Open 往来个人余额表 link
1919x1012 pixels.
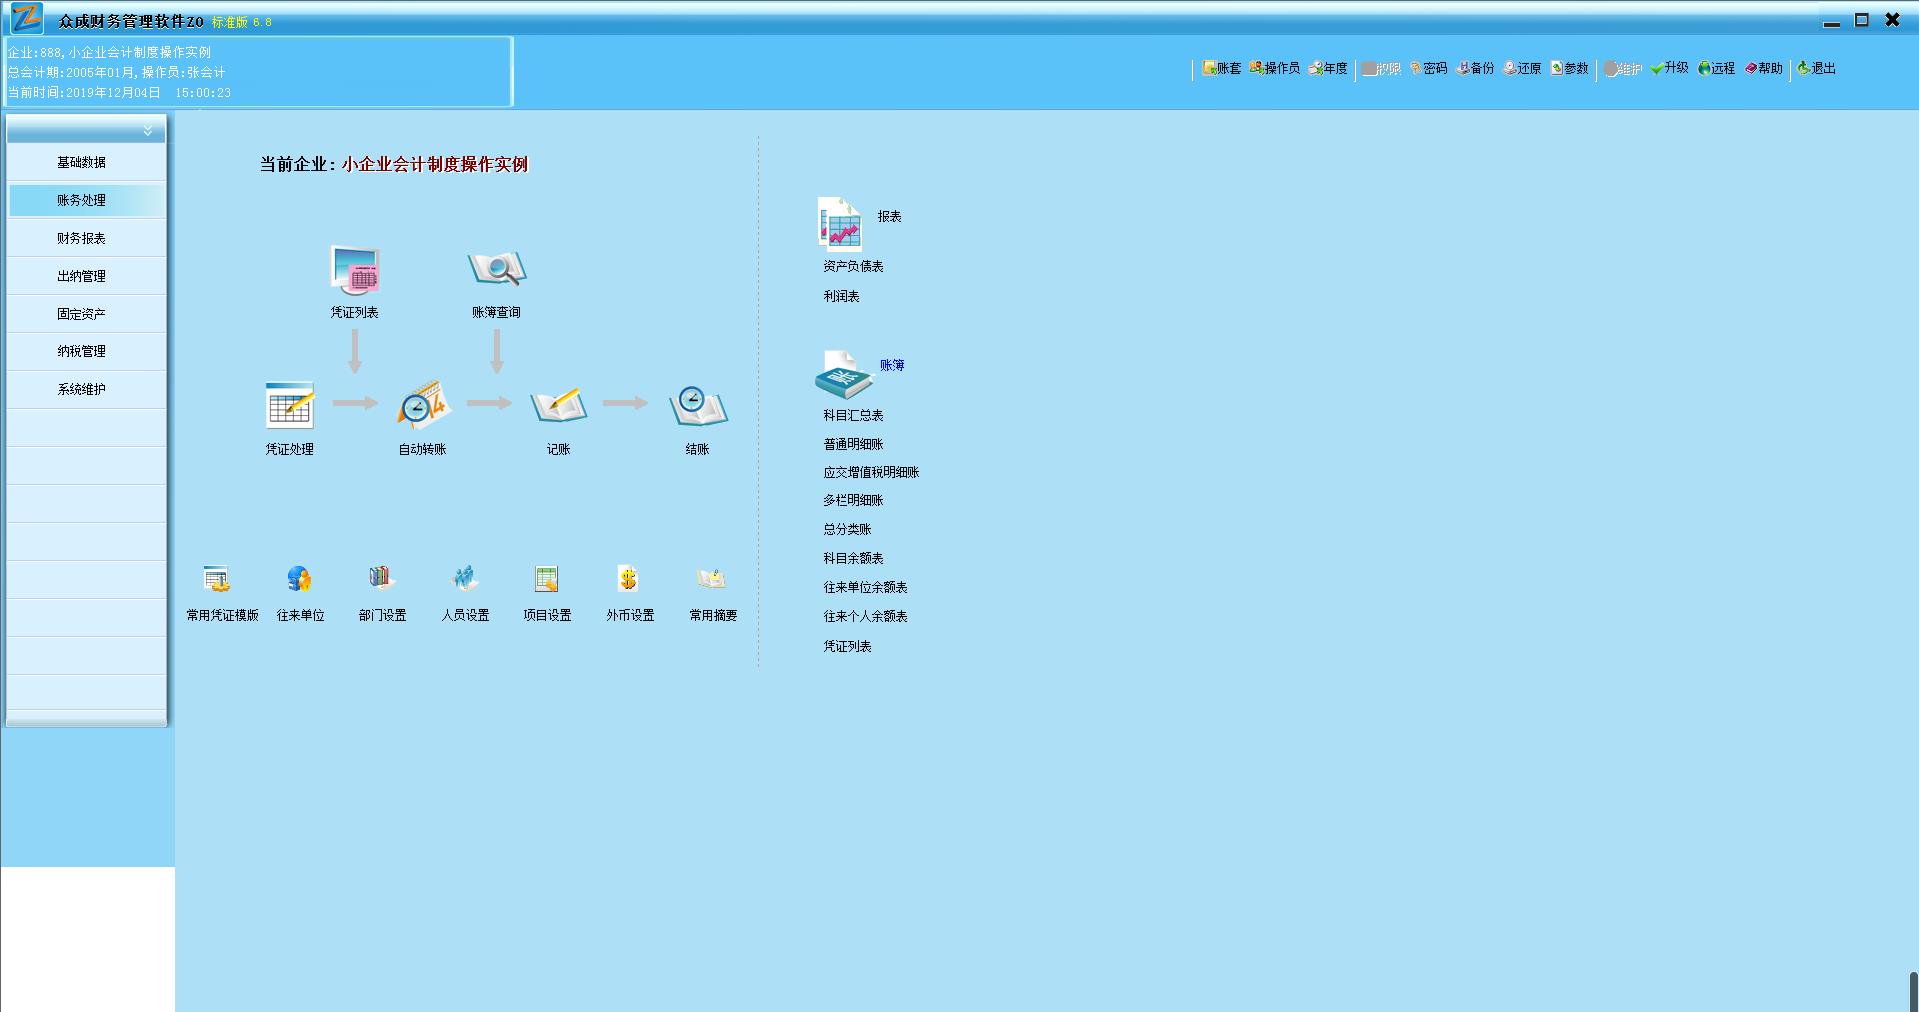tap(865, 616)
